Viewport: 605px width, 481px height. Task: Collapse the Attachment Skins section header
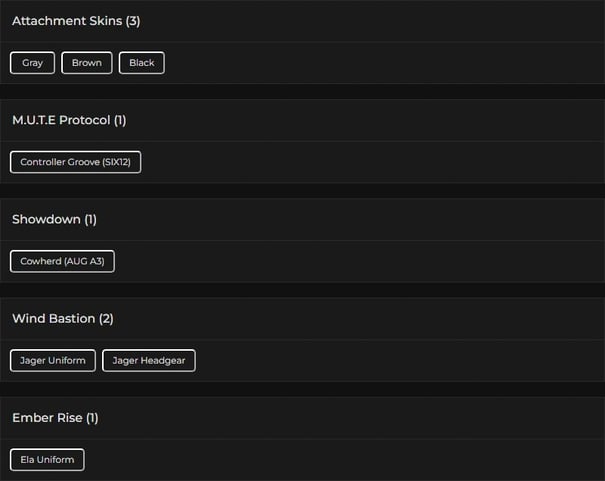pos(67,21)
